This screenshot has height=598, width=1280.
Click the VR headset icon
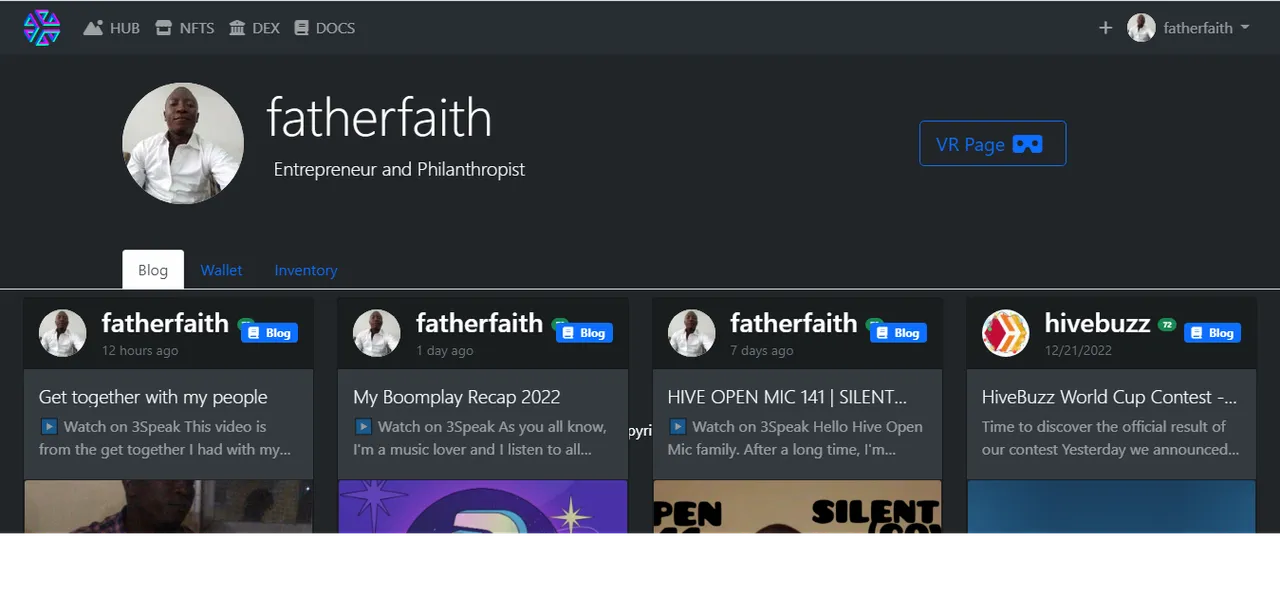tap(1028, 144)
